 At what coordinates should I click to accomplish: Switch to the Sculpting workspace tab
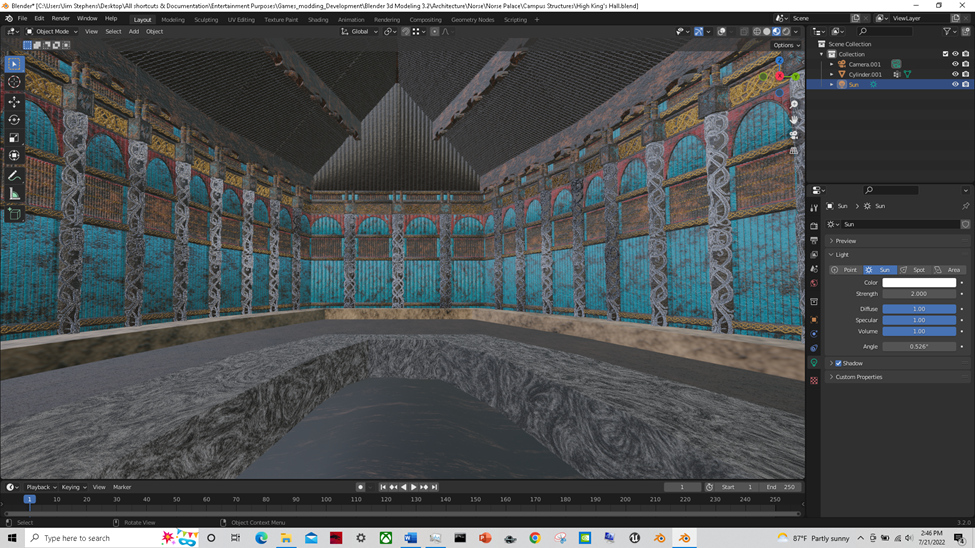click(x=206, y=19)
